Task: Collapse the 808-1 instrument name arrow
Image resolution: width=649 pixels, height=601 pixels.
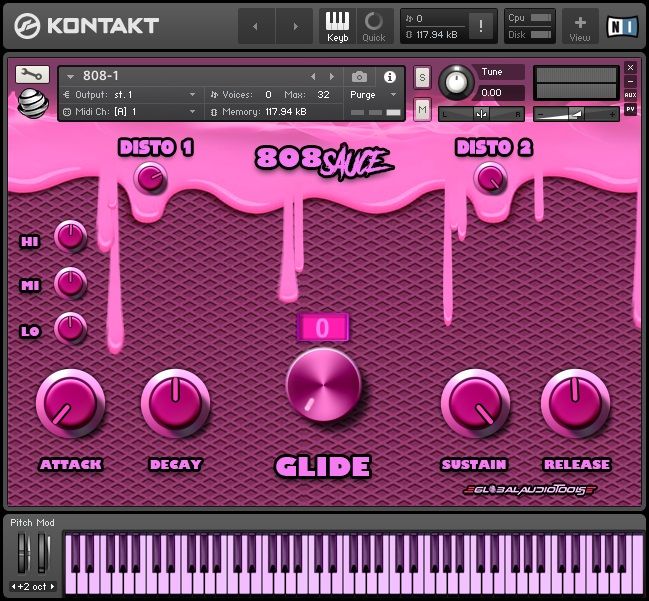Action: pos(71,76)
